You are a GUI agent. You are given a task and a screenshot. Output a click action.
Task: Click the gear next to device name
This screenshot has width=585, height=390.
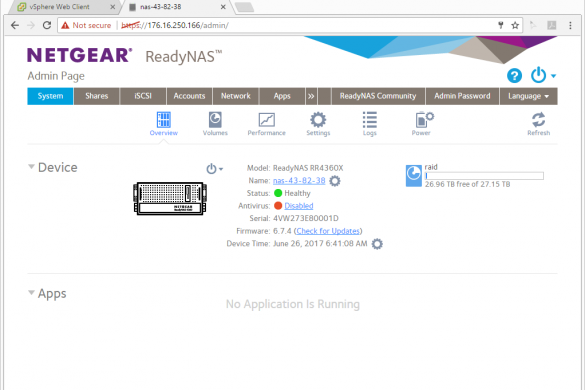coord(335,181)
